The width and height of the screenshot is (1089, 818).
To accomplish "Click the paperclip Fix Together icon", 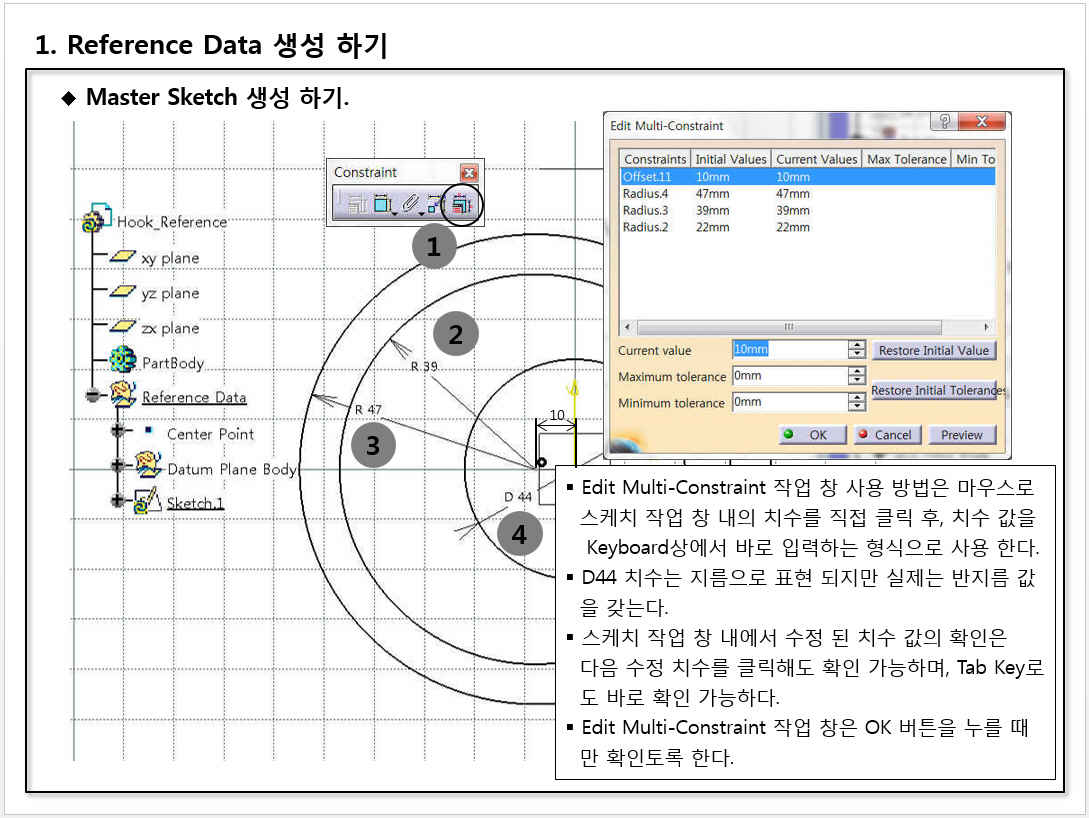I will coord(410,204).
